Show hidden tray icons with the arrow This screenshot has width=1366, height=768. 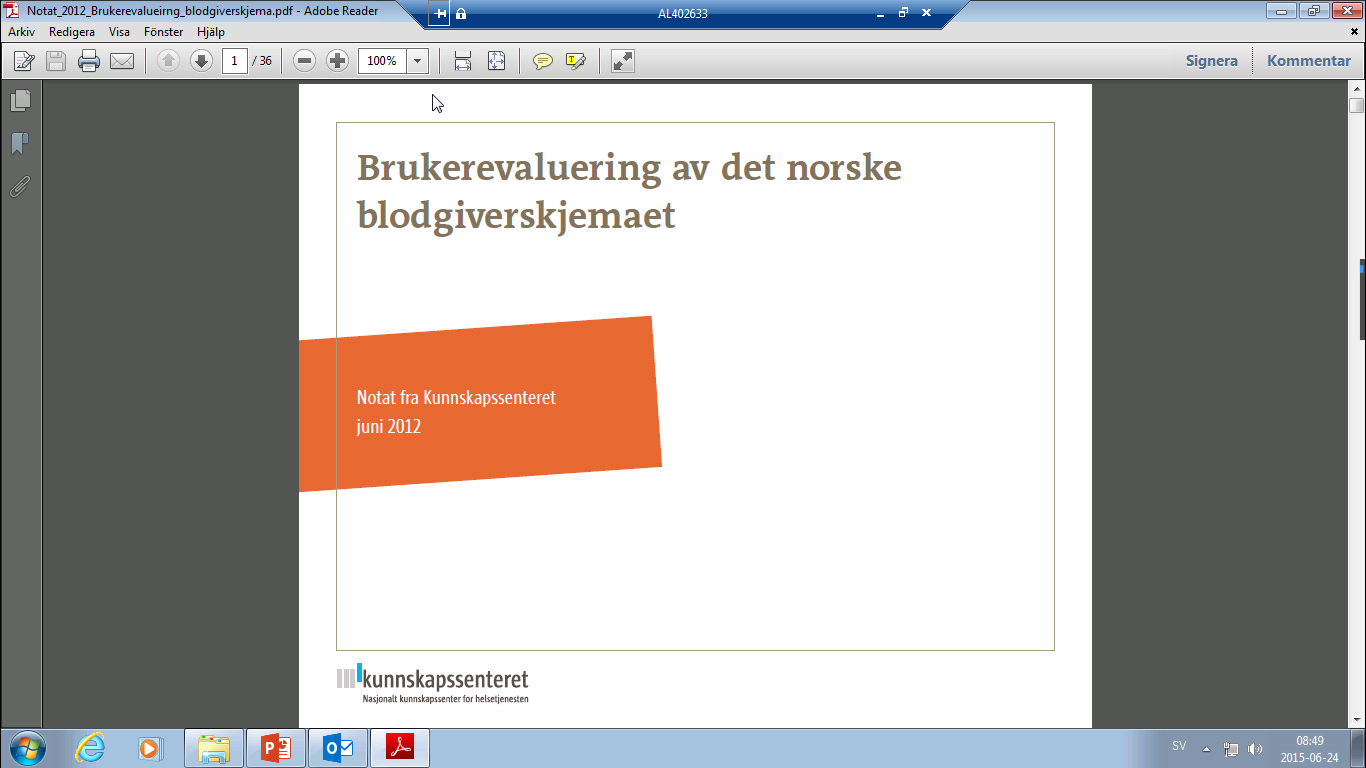1206,748
